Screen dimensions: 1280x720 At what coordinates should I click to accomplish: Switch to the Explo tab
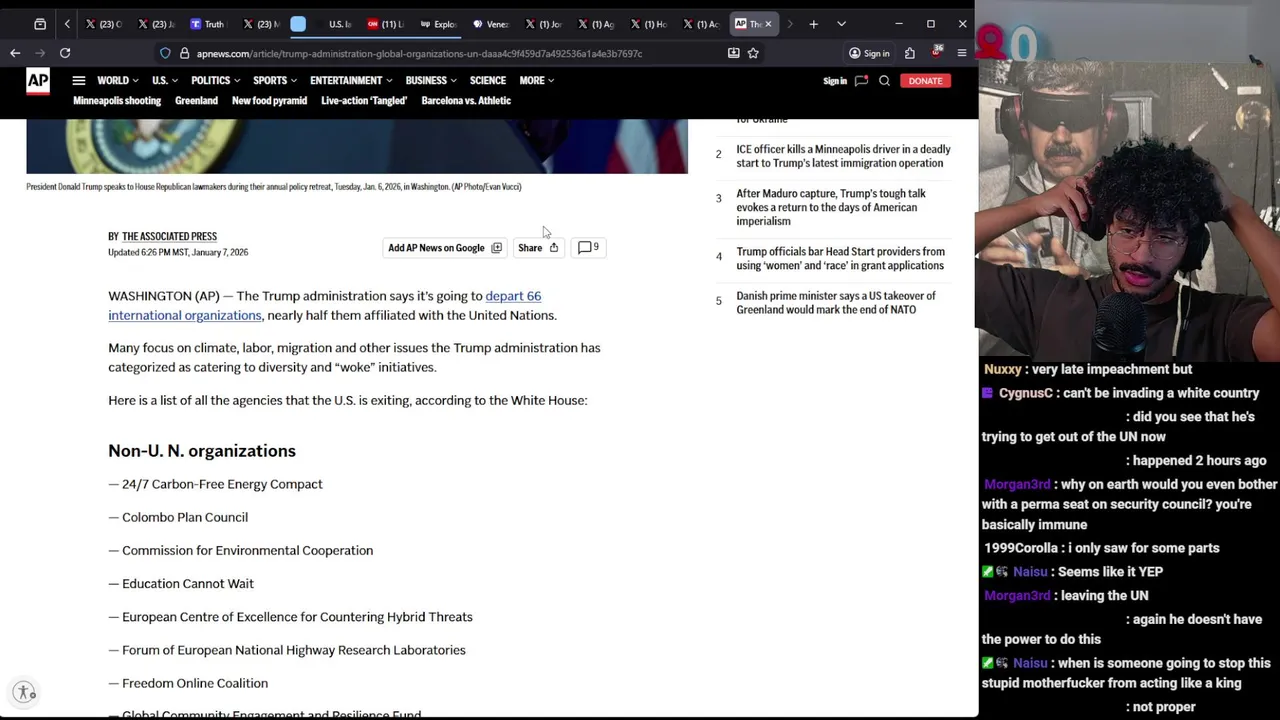pos(437,24)
